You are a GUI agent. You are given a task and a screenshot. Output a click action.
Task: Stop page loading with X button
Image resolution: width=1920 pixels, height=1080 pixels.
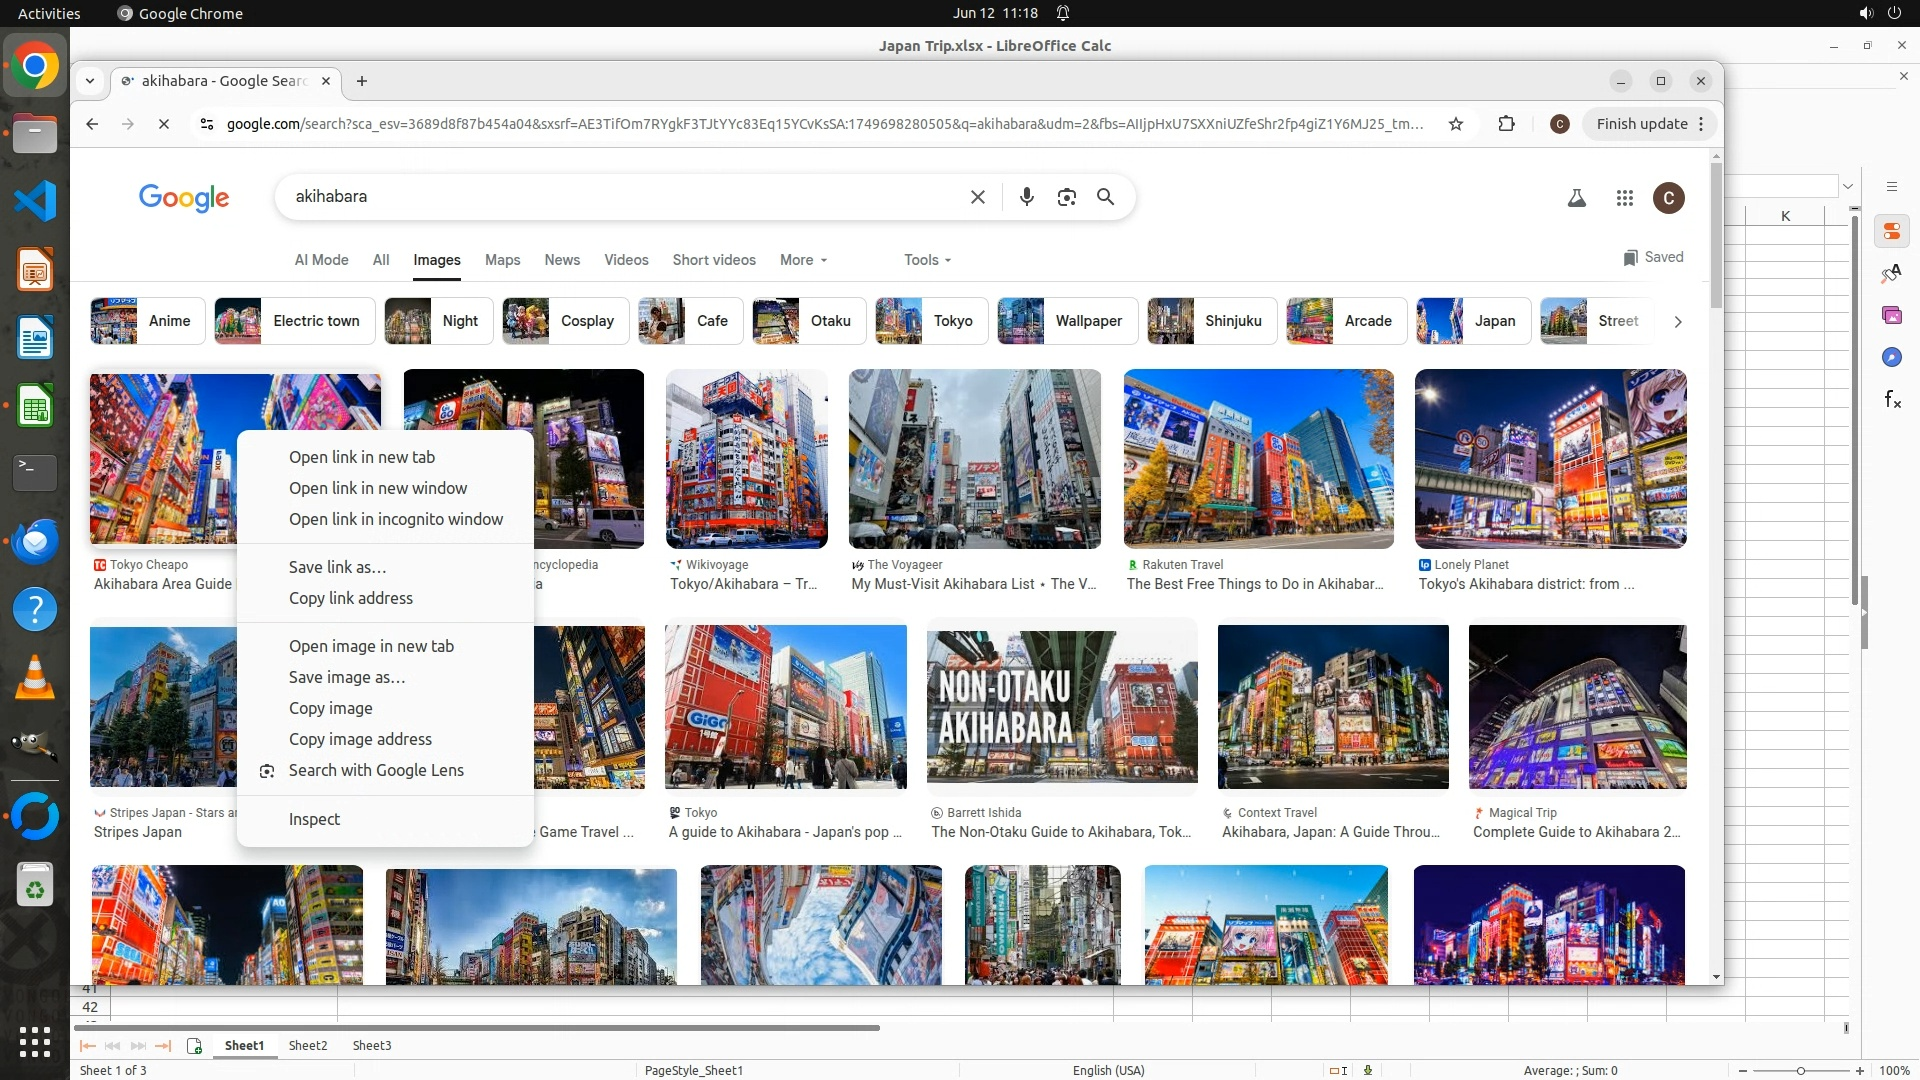pos(164,124)
